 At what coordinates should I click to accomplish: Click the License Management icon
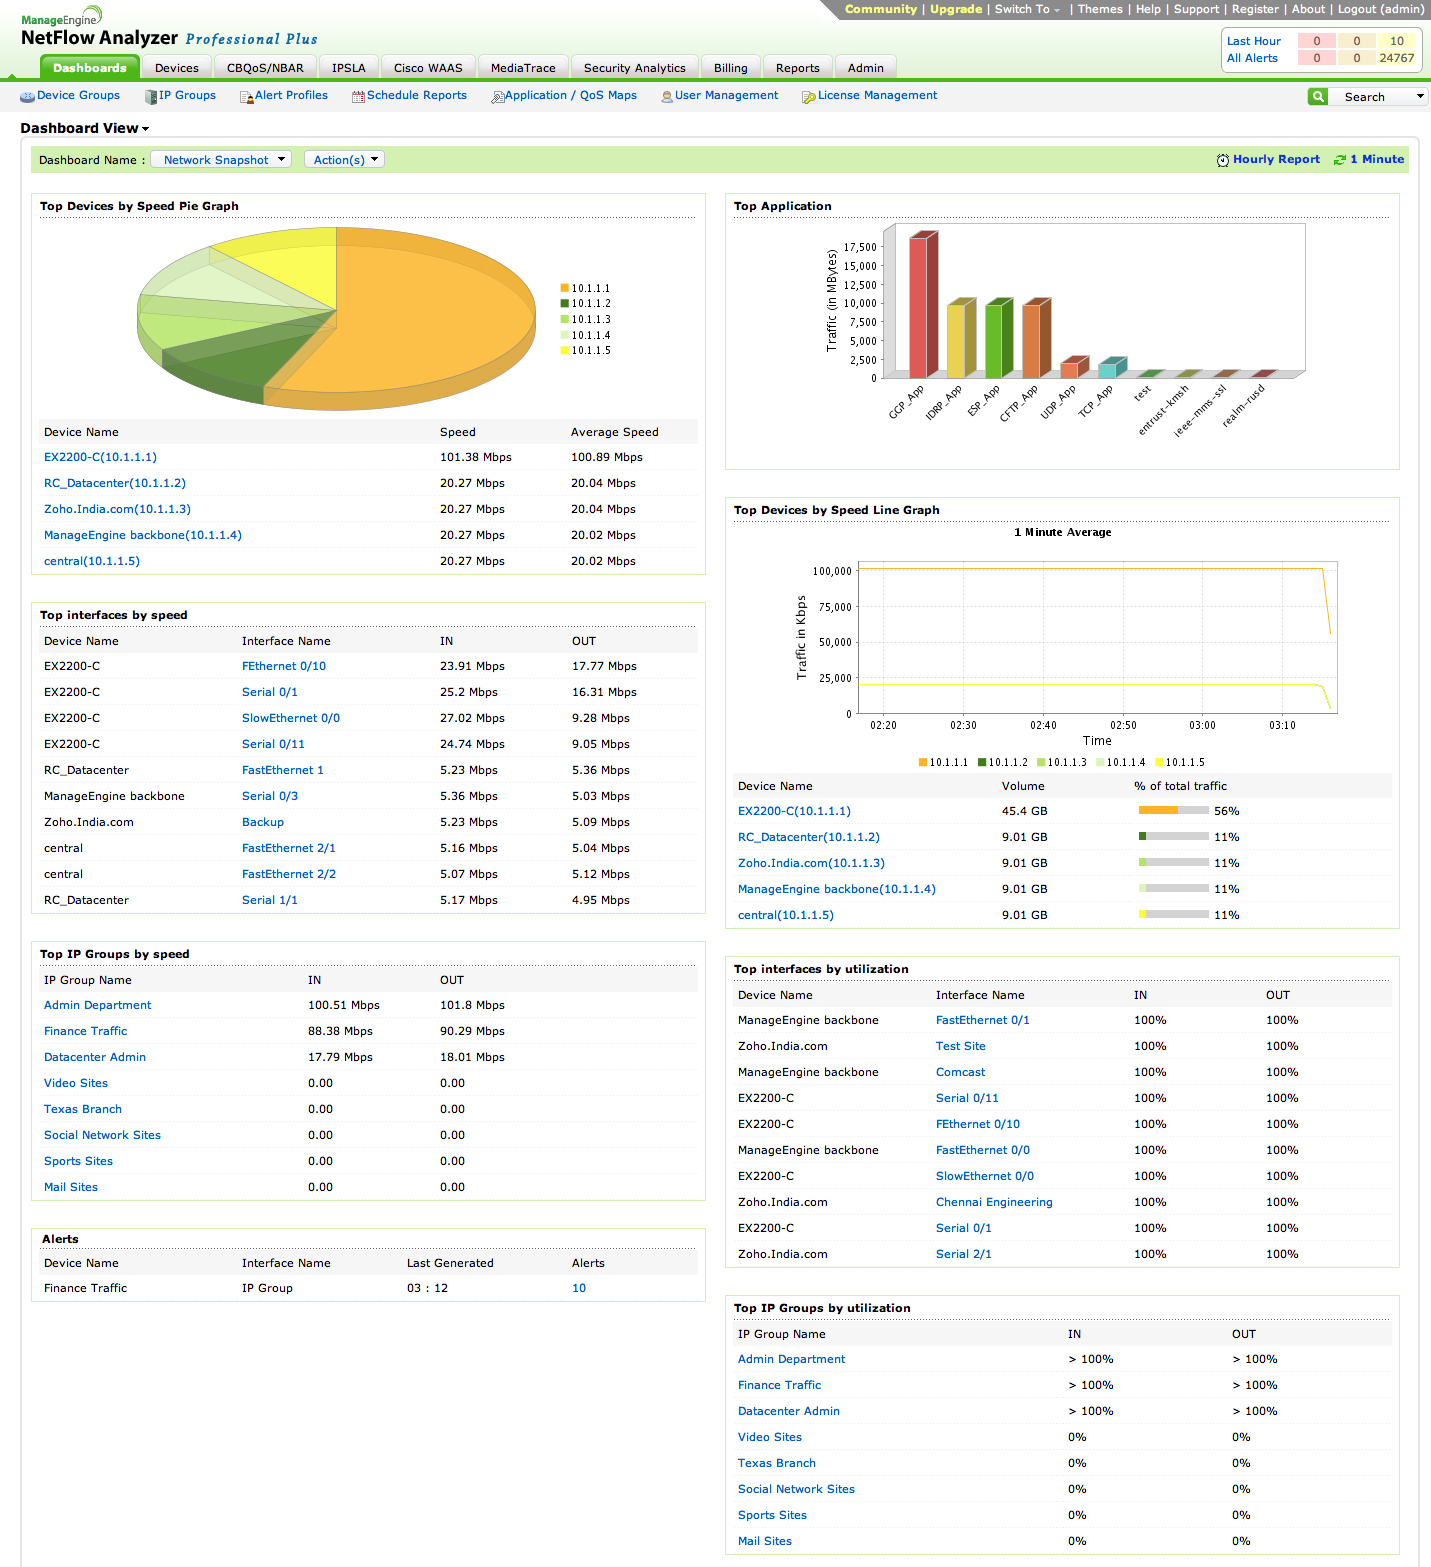click(809, 97)
